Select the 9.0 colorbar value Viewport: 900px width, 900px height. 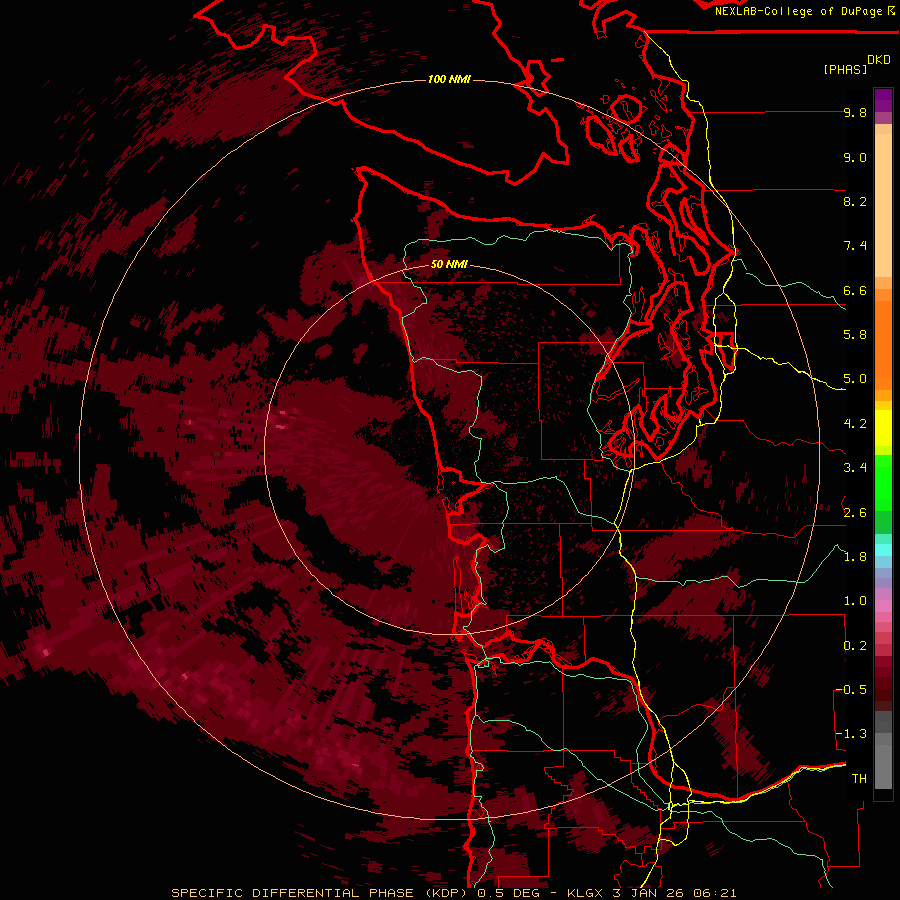coord(855,157)
